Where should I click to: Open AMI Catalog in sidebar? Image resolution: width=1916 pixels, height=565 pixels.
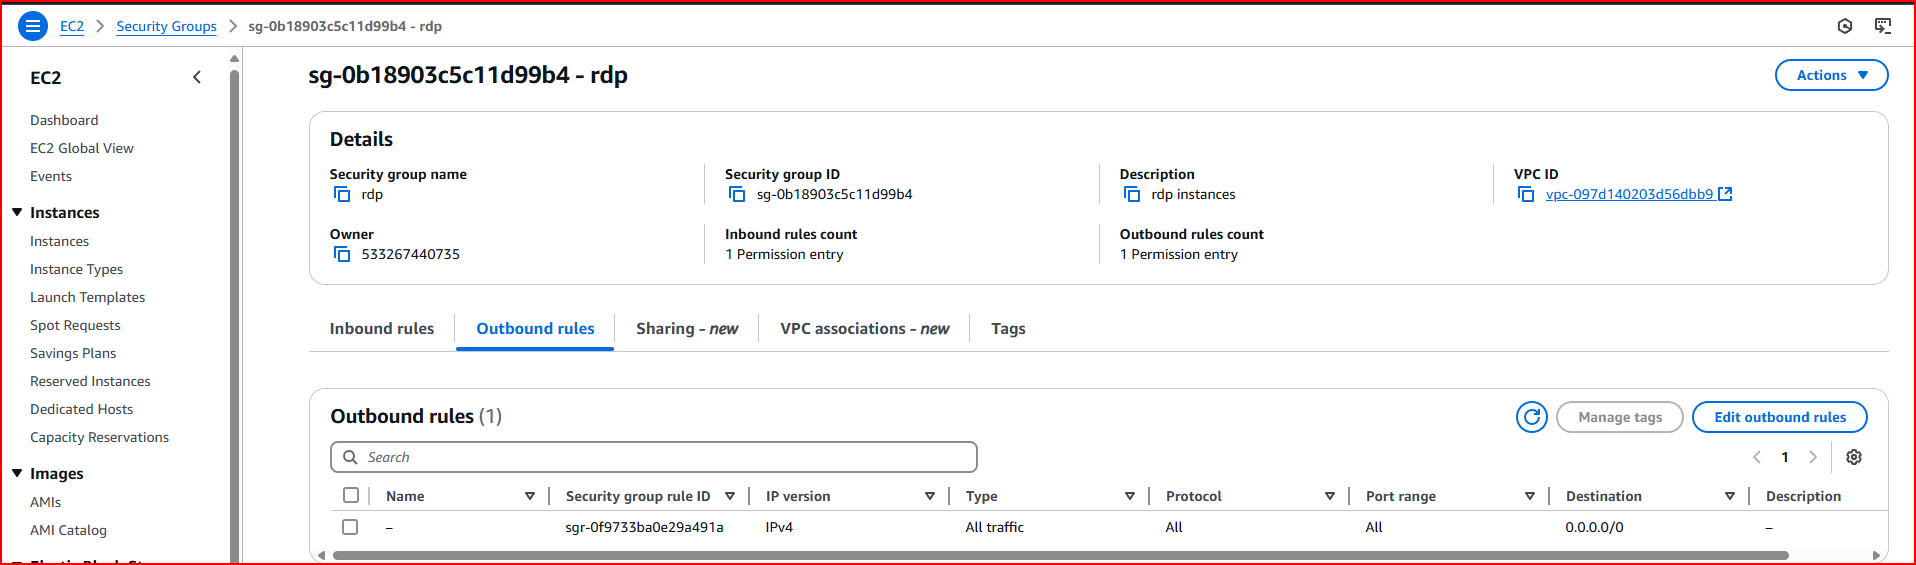pyautogui.click(x=68, y=530)
